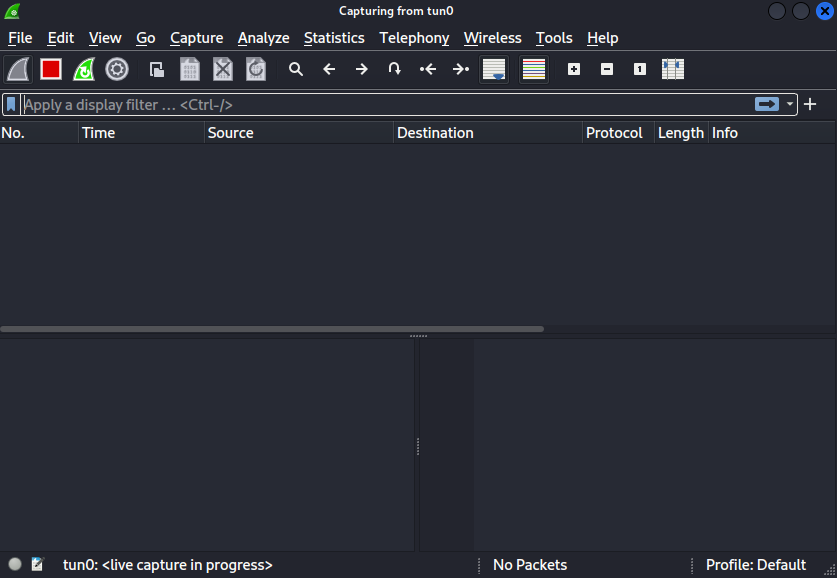Click Profile: Default in status bar
Viewport: 837px width, 578px height.
(756, 565)
